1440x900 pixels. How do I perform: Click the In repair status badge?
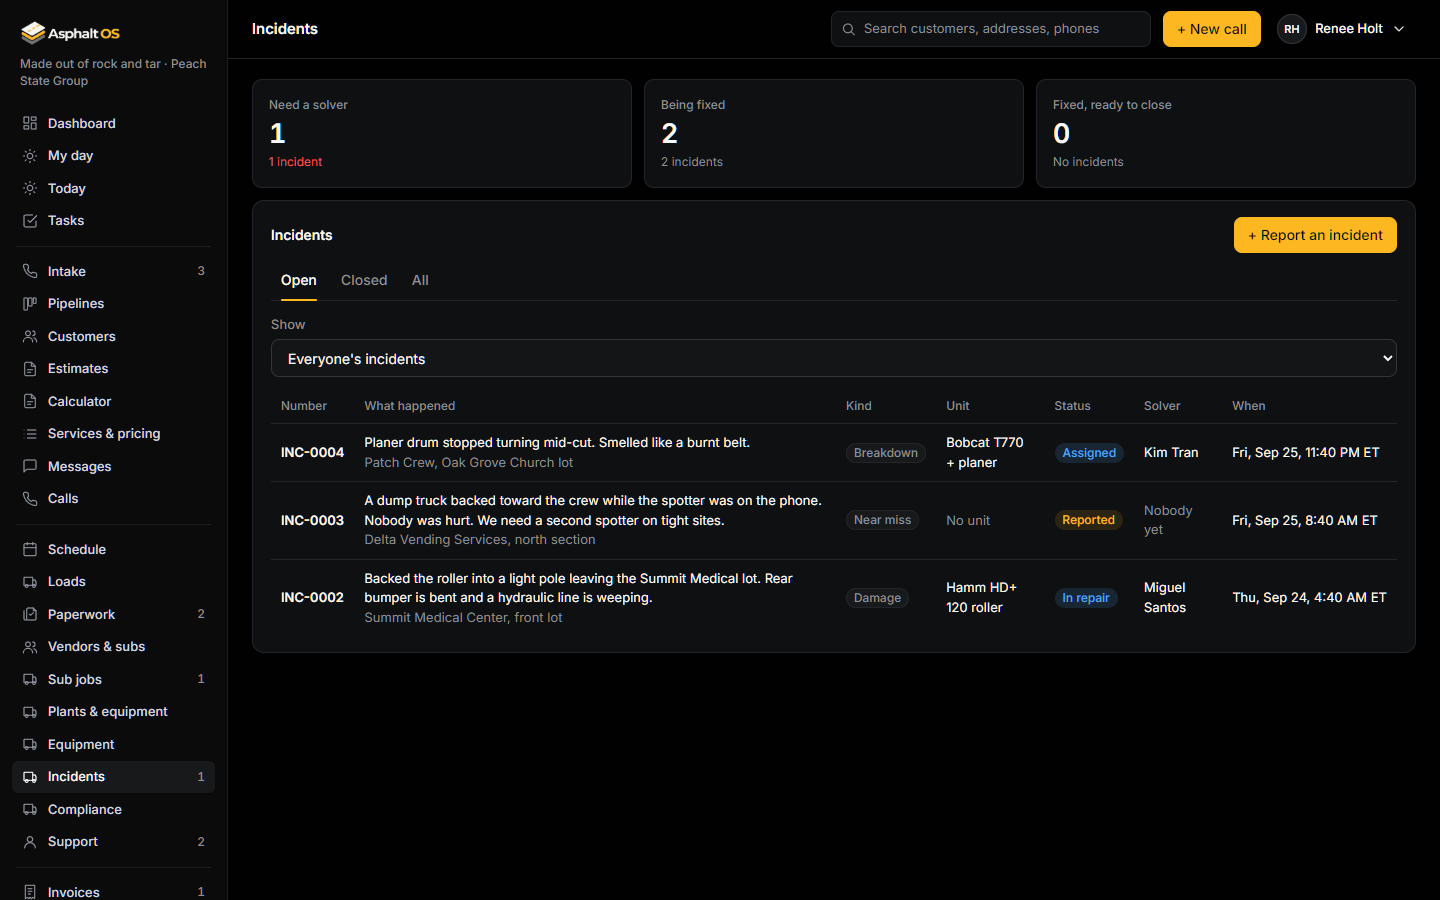(x=1086, y=598)
